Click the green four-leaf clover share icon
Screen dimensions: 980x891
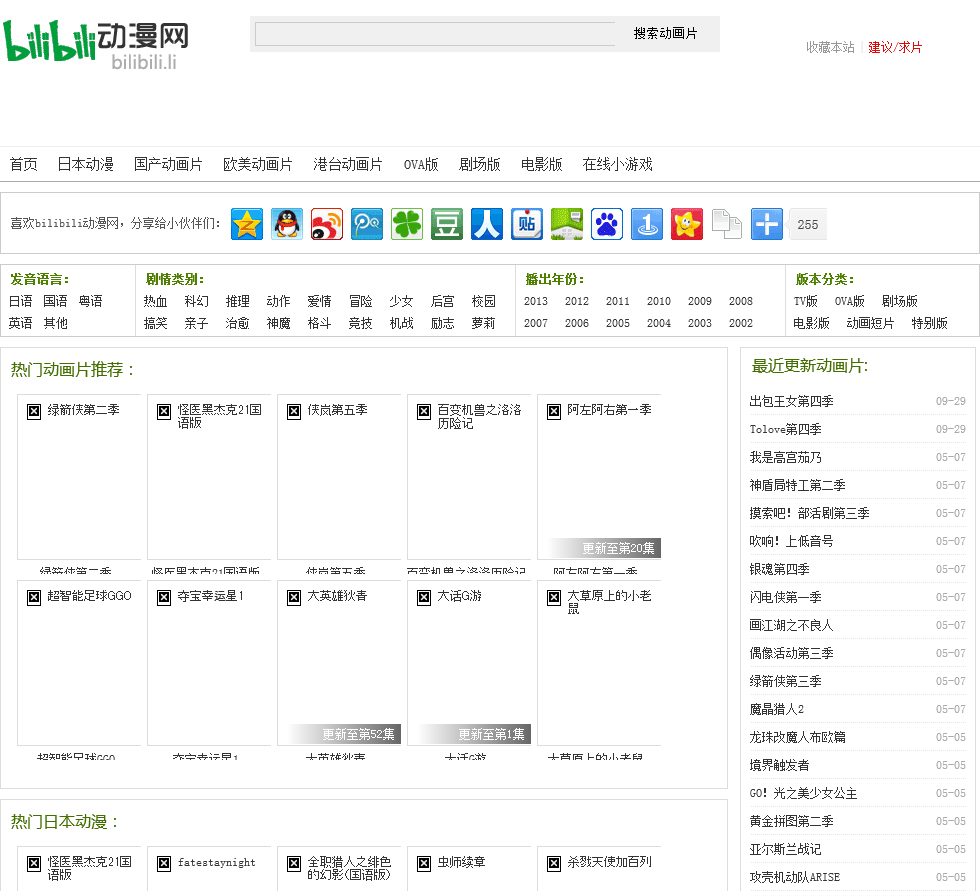pyautogui.click(x=407, y=224)
